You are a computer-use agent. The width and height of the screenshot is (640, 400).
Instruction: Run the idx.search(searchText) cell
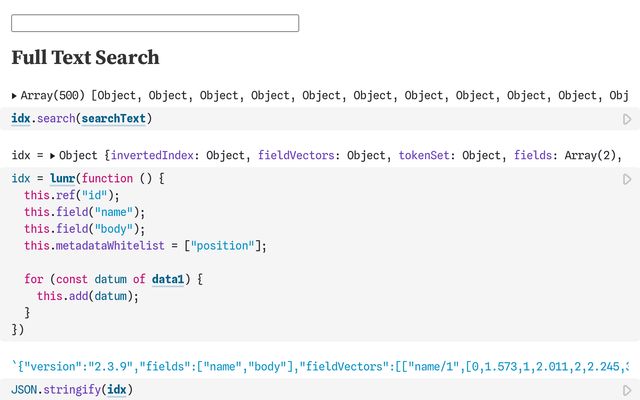pos(627,119)
